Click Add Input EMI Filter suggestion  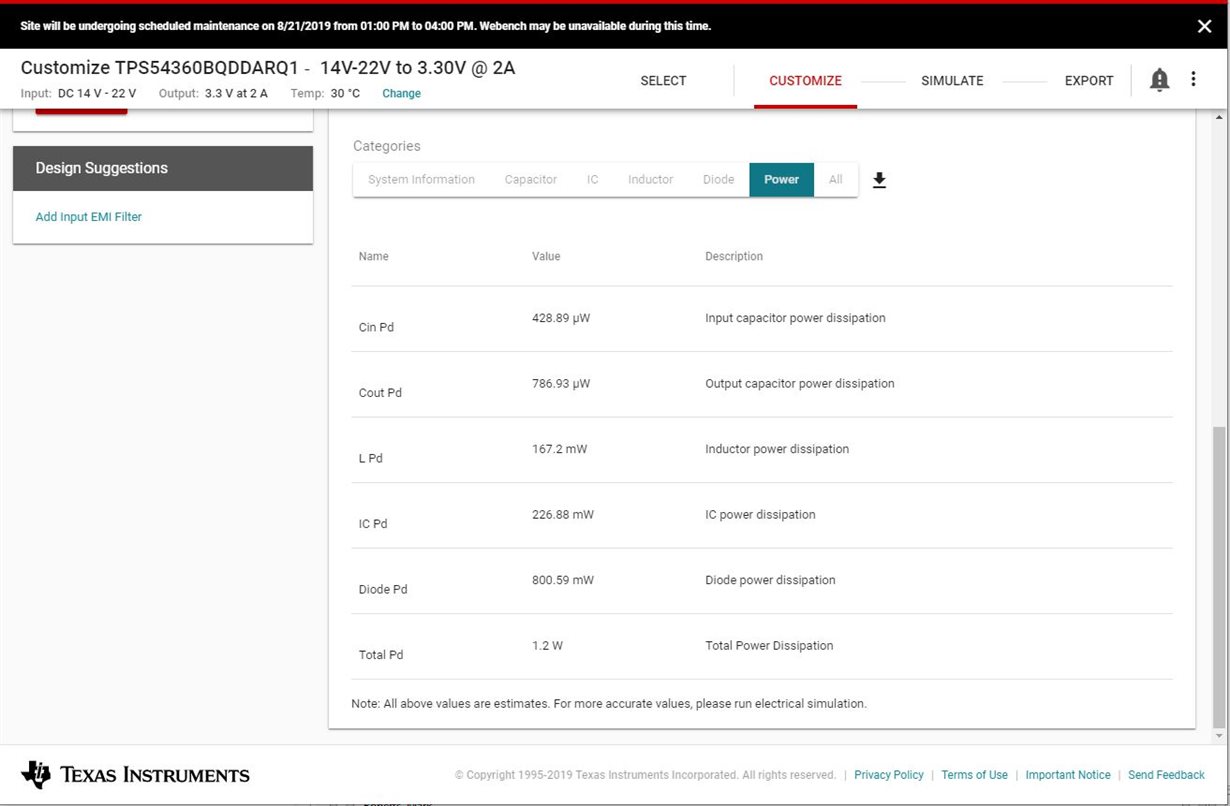point(89,217)
